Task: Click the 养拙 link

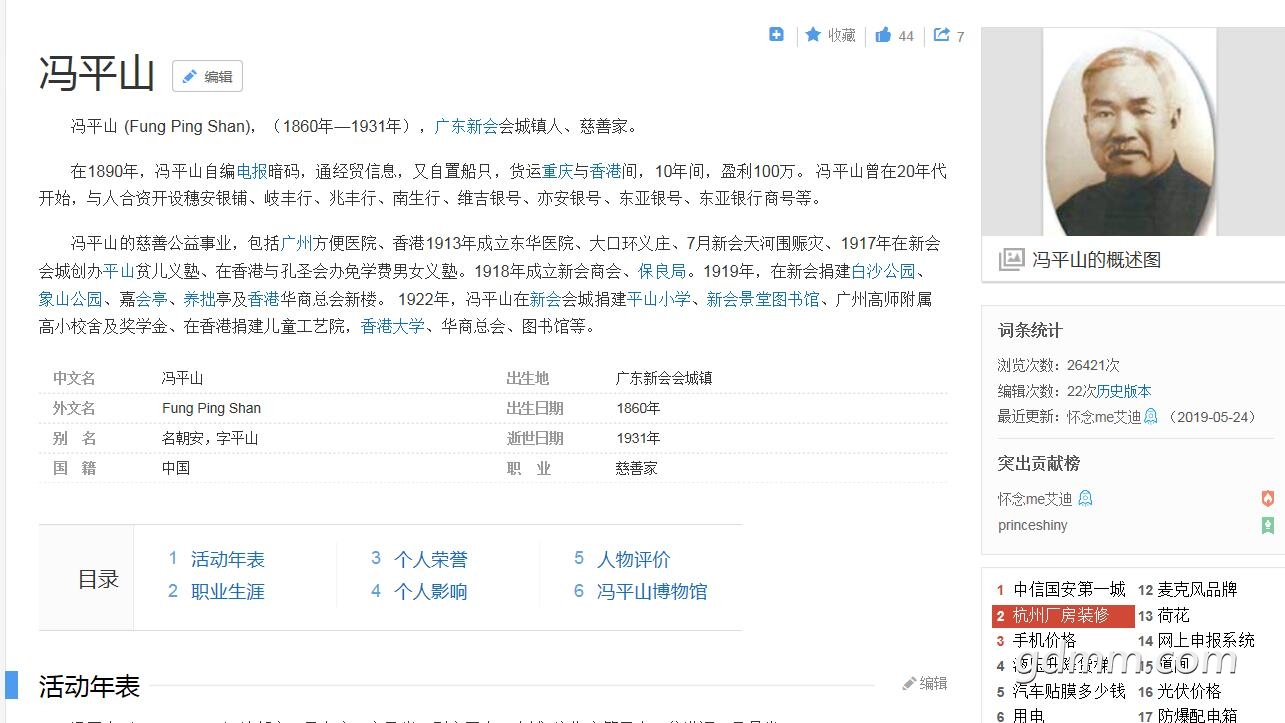Action: [200, 299]
